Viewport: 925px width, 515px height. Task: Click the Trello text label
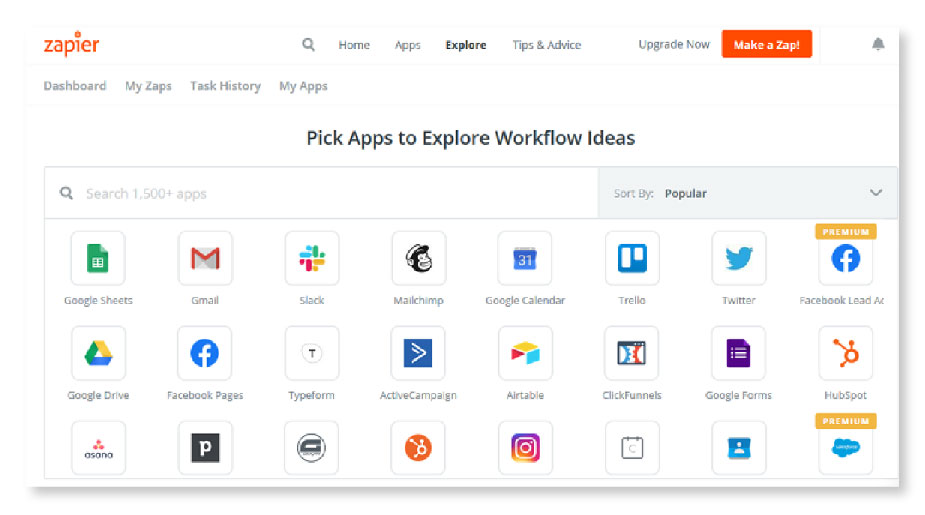tap(632, 300)
